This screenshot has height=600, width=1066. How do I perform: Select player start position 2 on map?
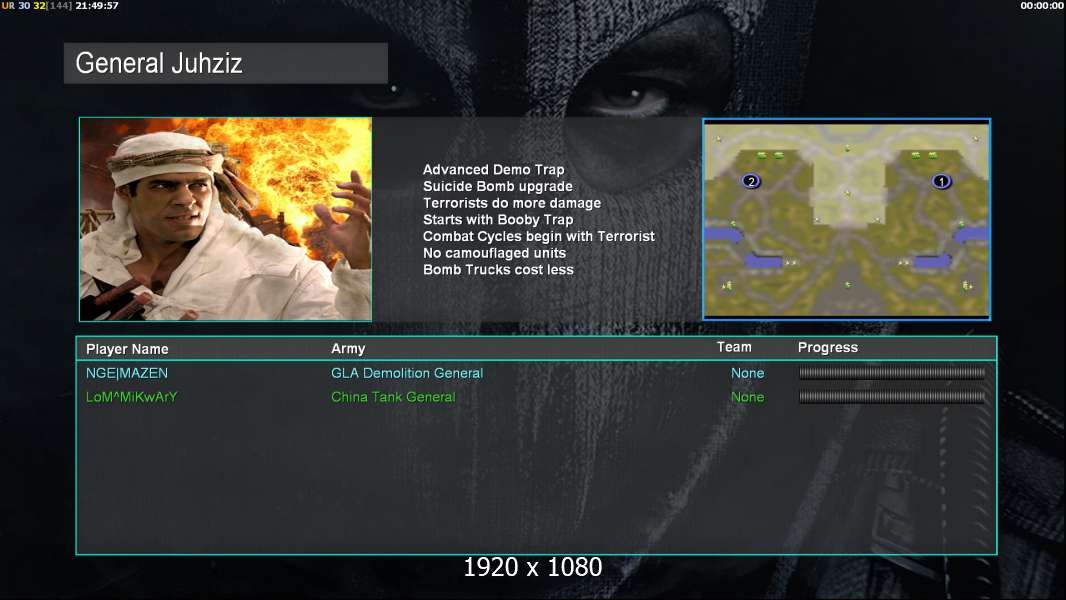click(x=751, y=181)
